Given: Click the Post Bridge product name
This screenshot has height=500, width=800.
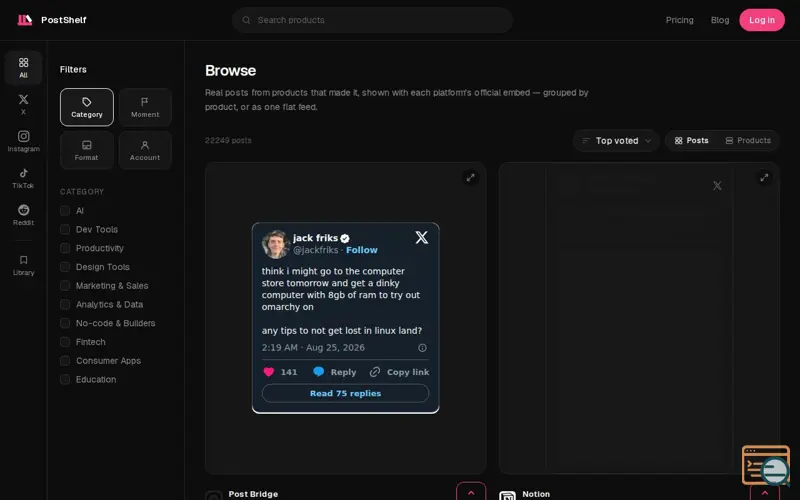Looking at the screenshot, I should tap(253, 494).
